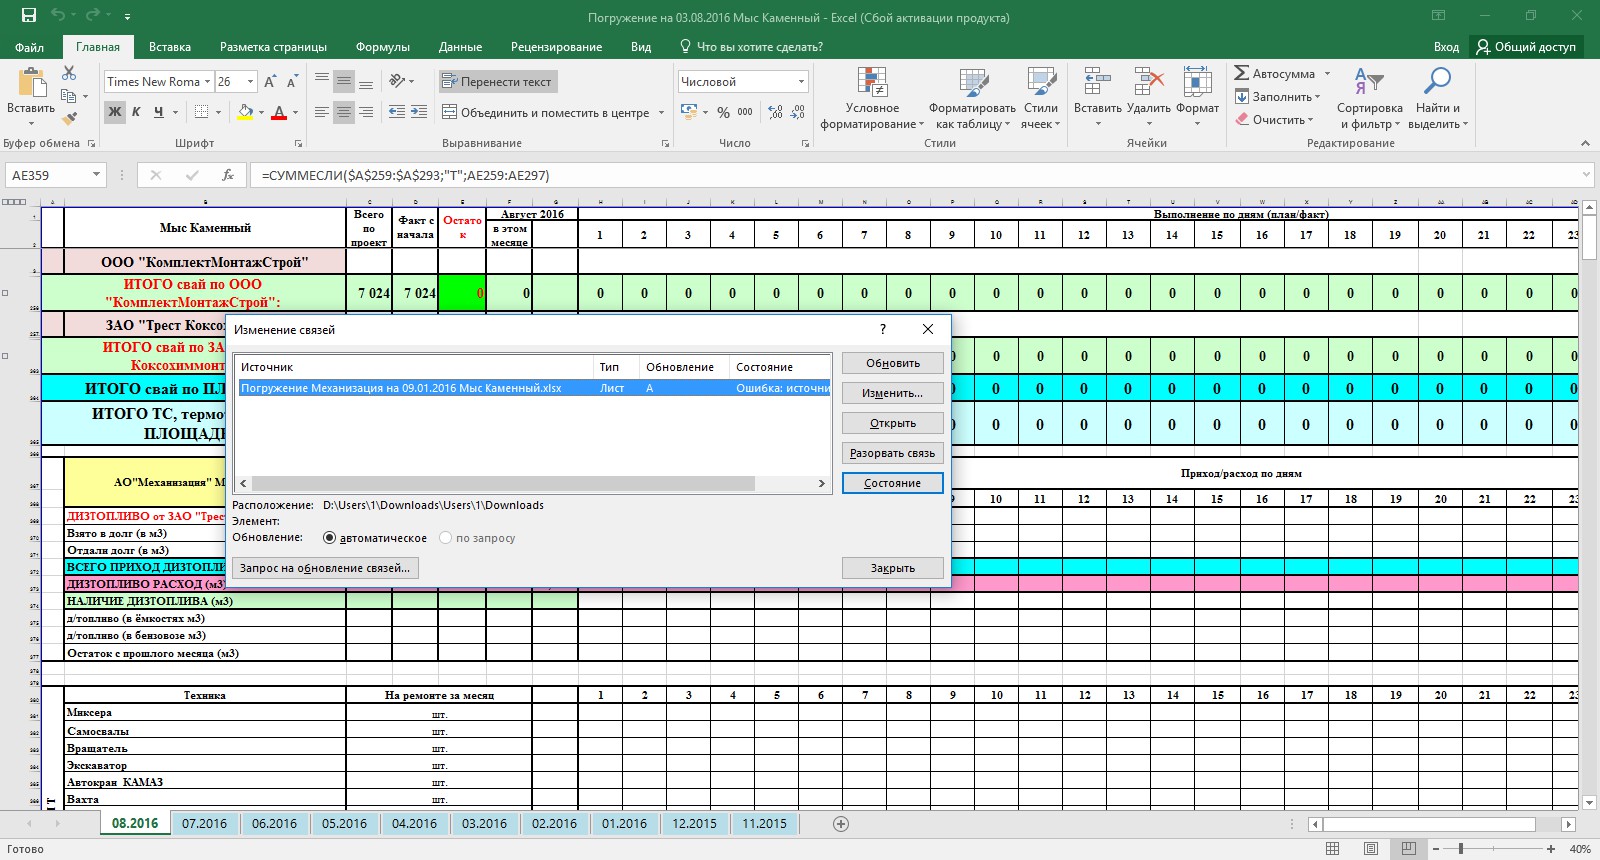
Task: Open the font size dropdown
Action: click(x=250, y=82)
